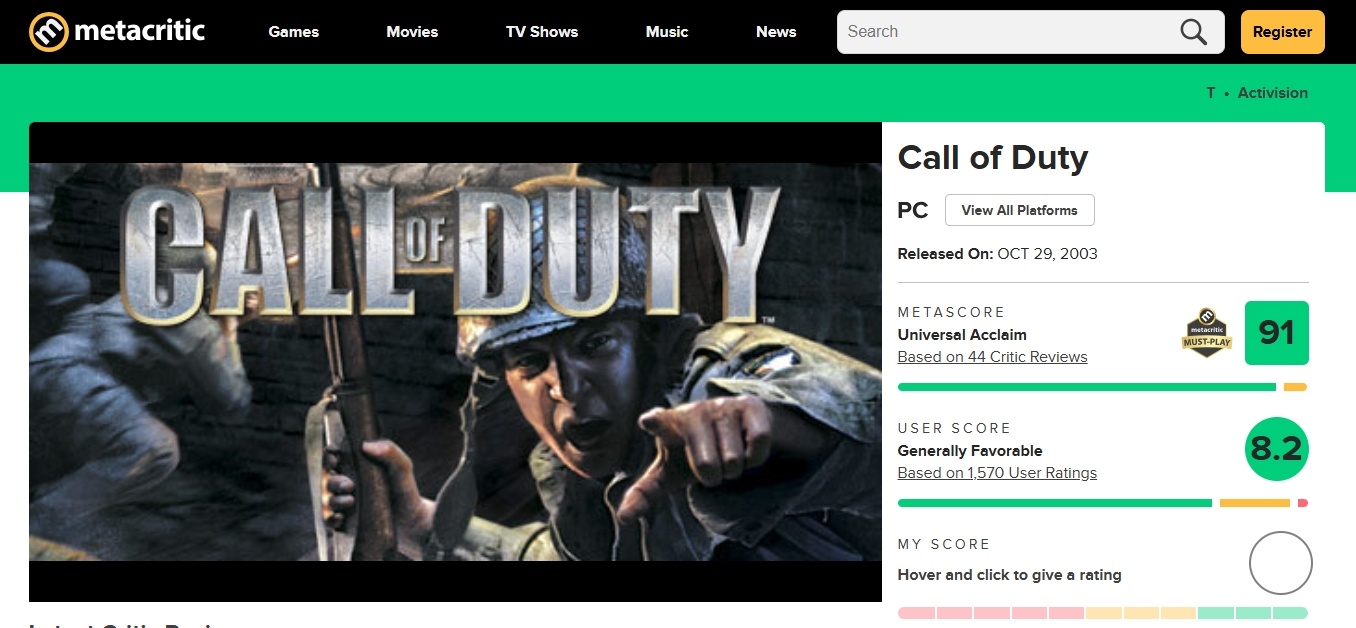
Task: Click the Register button
Action: point(1282,31)
